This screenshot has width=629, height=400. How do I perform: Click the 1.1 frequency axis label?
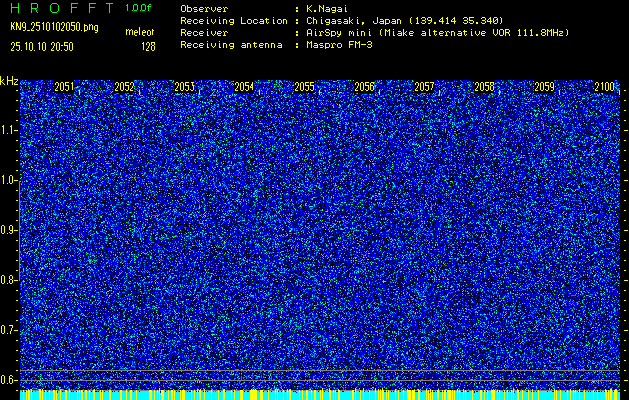pos(9,130)
